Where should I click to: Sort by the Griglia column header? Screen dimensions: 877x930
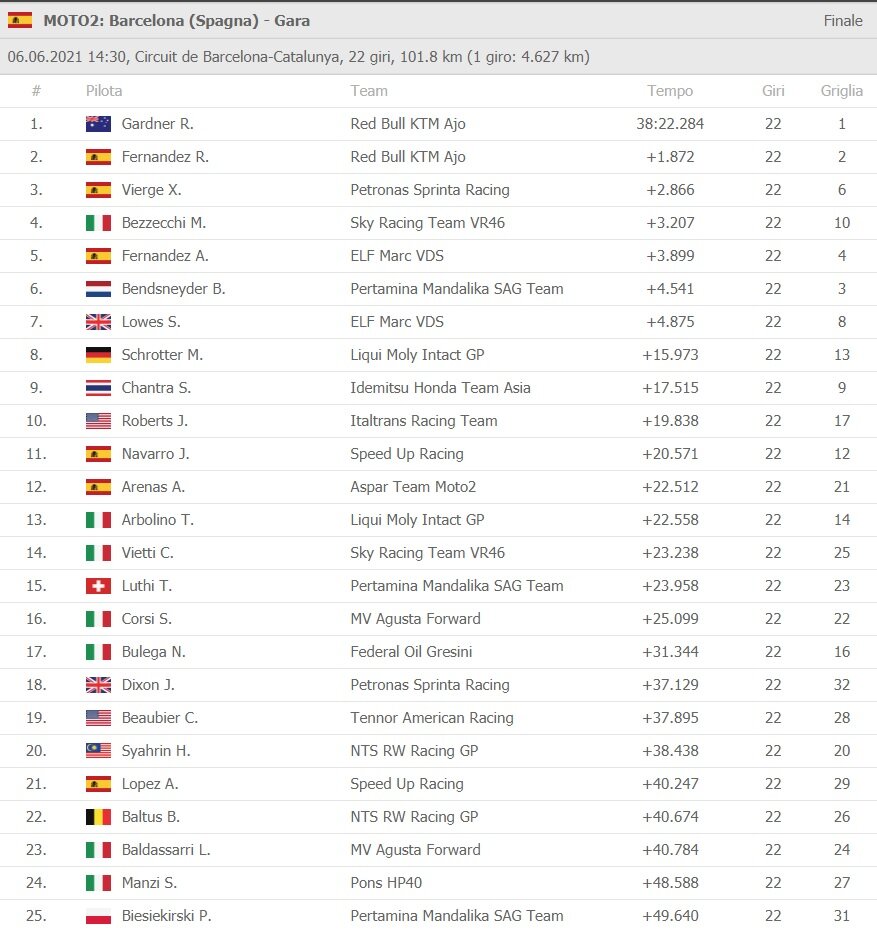pyautogui.click(x=842, y=91)
